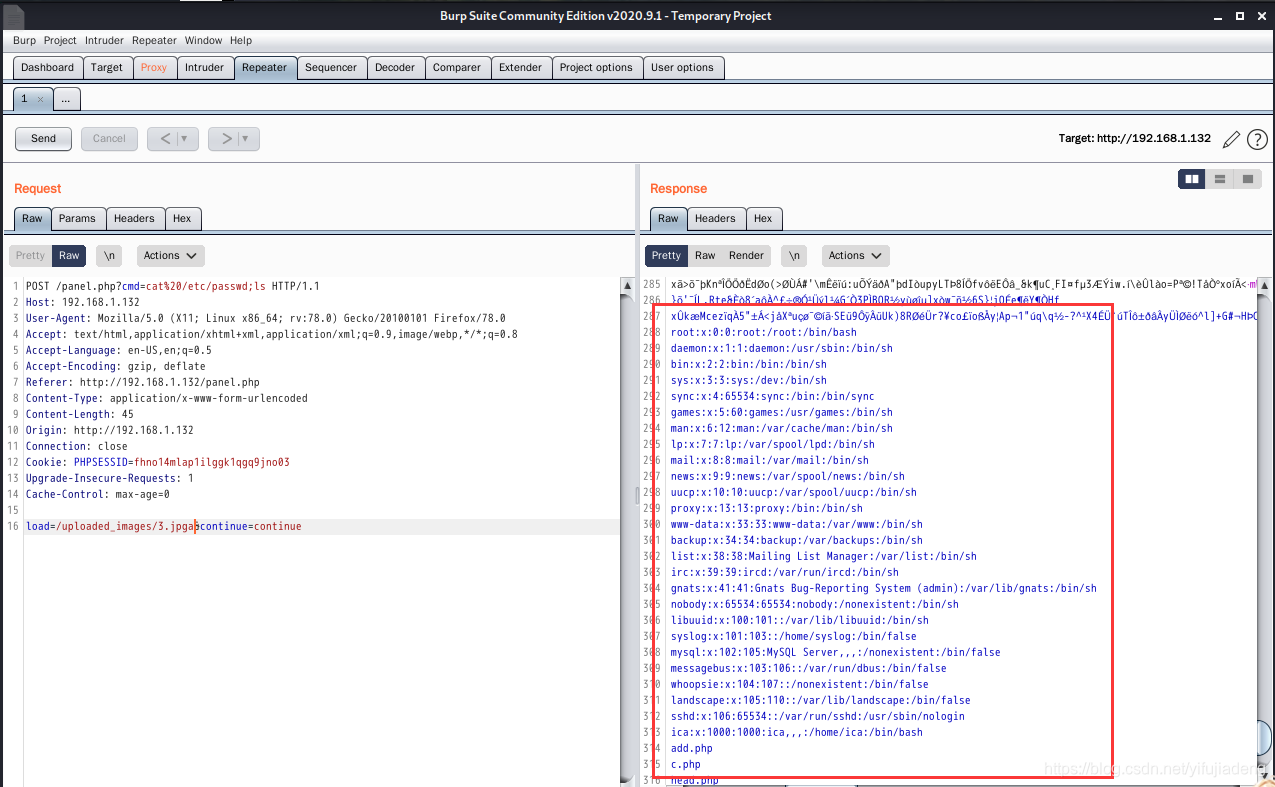
Task: Switch to the Comparer tab
Action: [457, 67]
